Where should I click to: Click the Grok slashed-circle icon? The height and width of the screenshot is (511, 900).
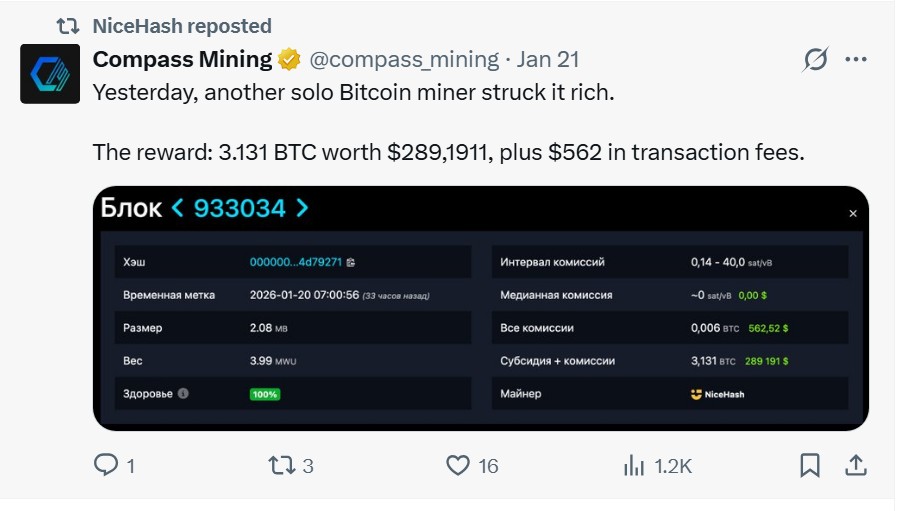click(x=815, y=60)
